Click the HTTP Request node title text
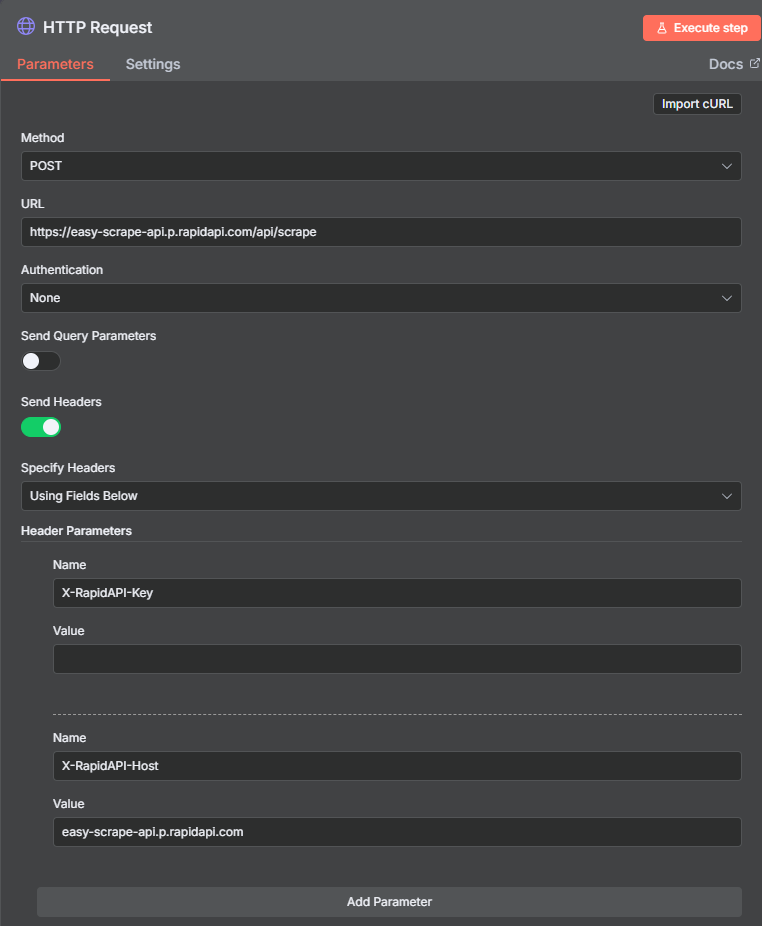 [x=98, y=28]
